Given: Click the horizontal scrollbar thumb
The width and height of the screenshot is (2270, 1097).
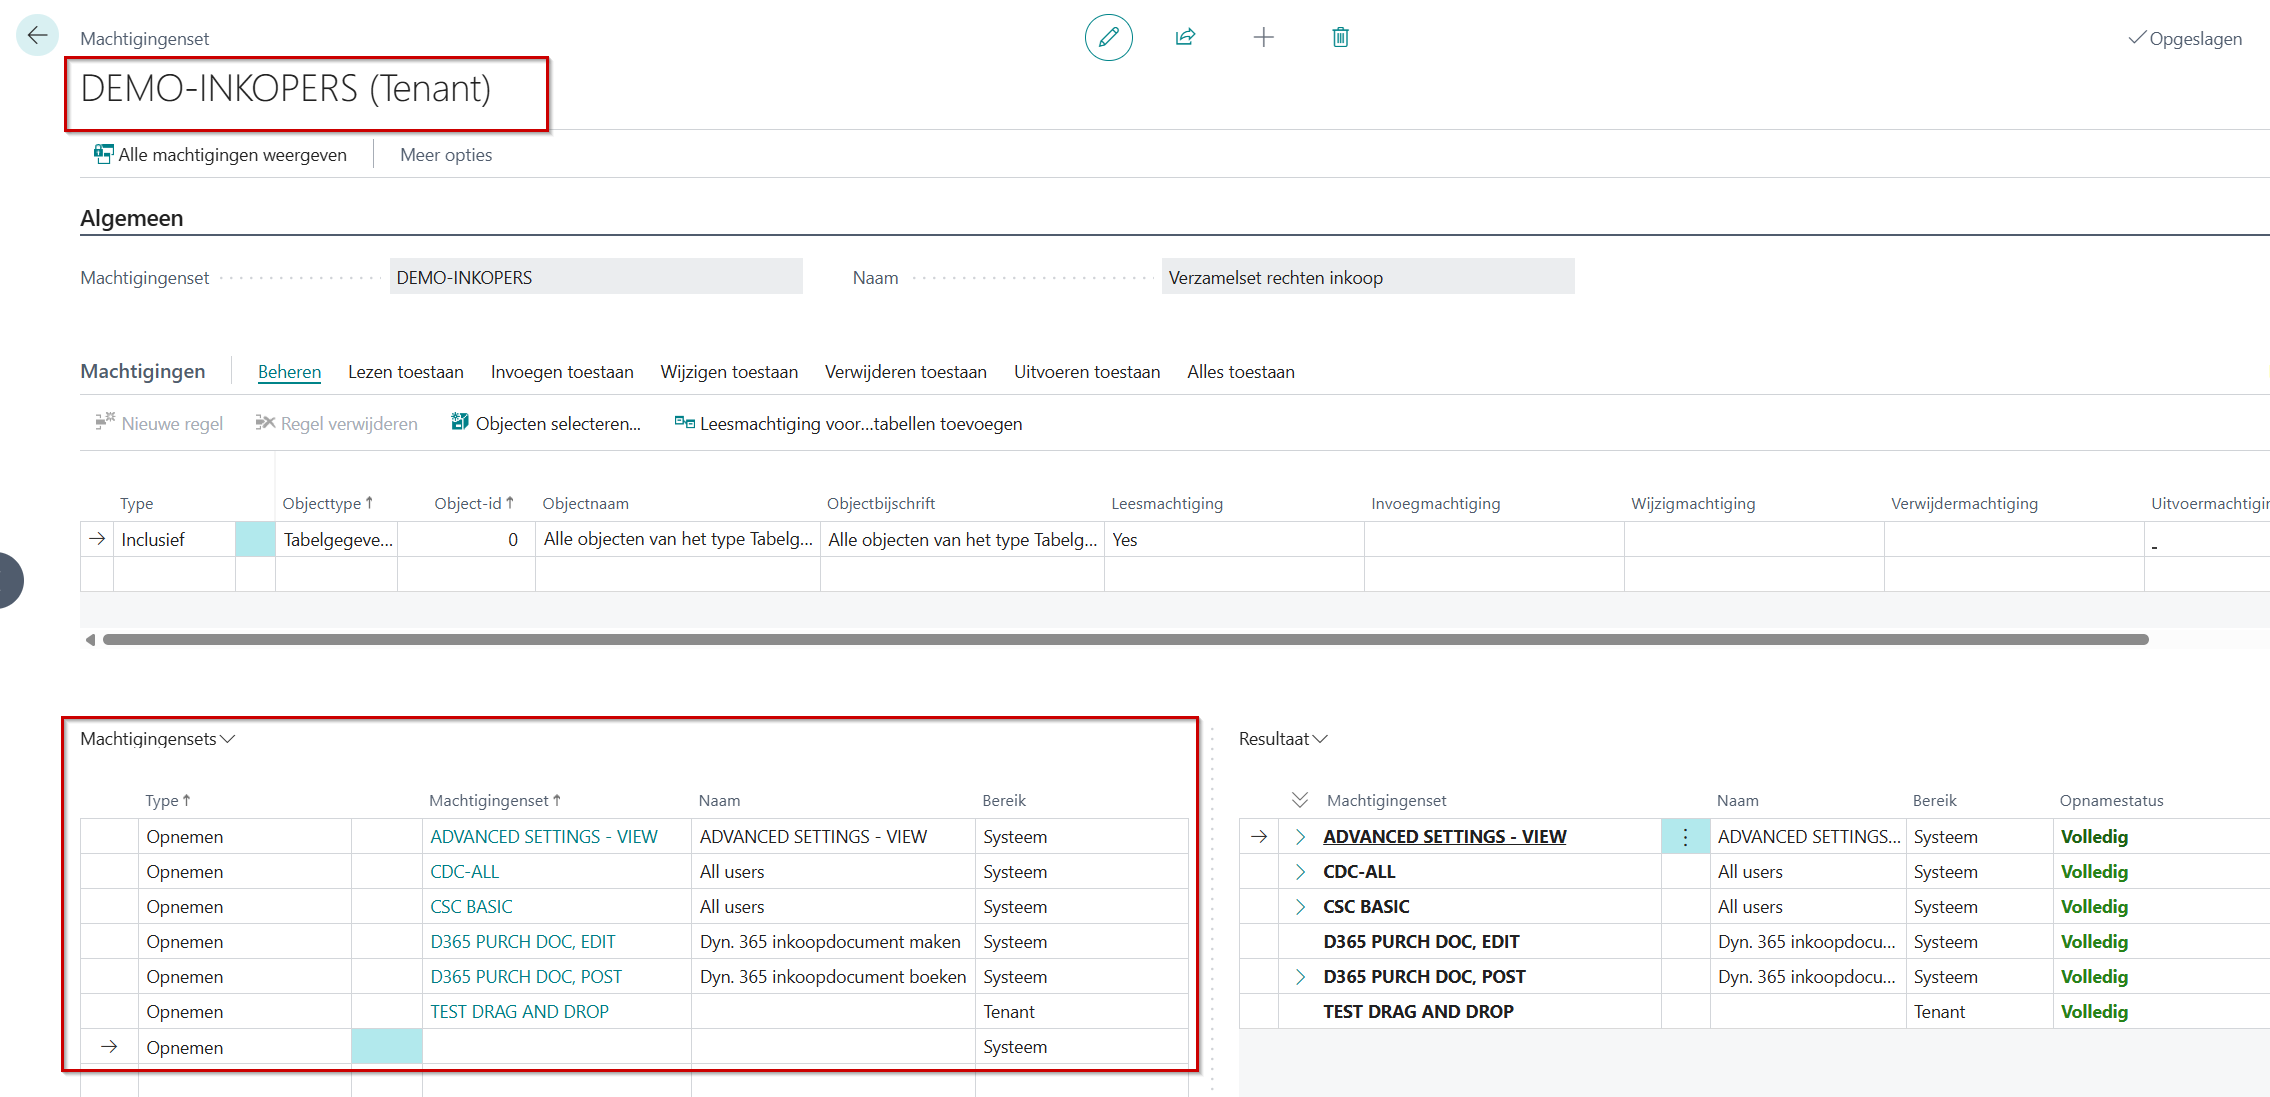Looking at the screenshot, I should (x=1125, y=640).
